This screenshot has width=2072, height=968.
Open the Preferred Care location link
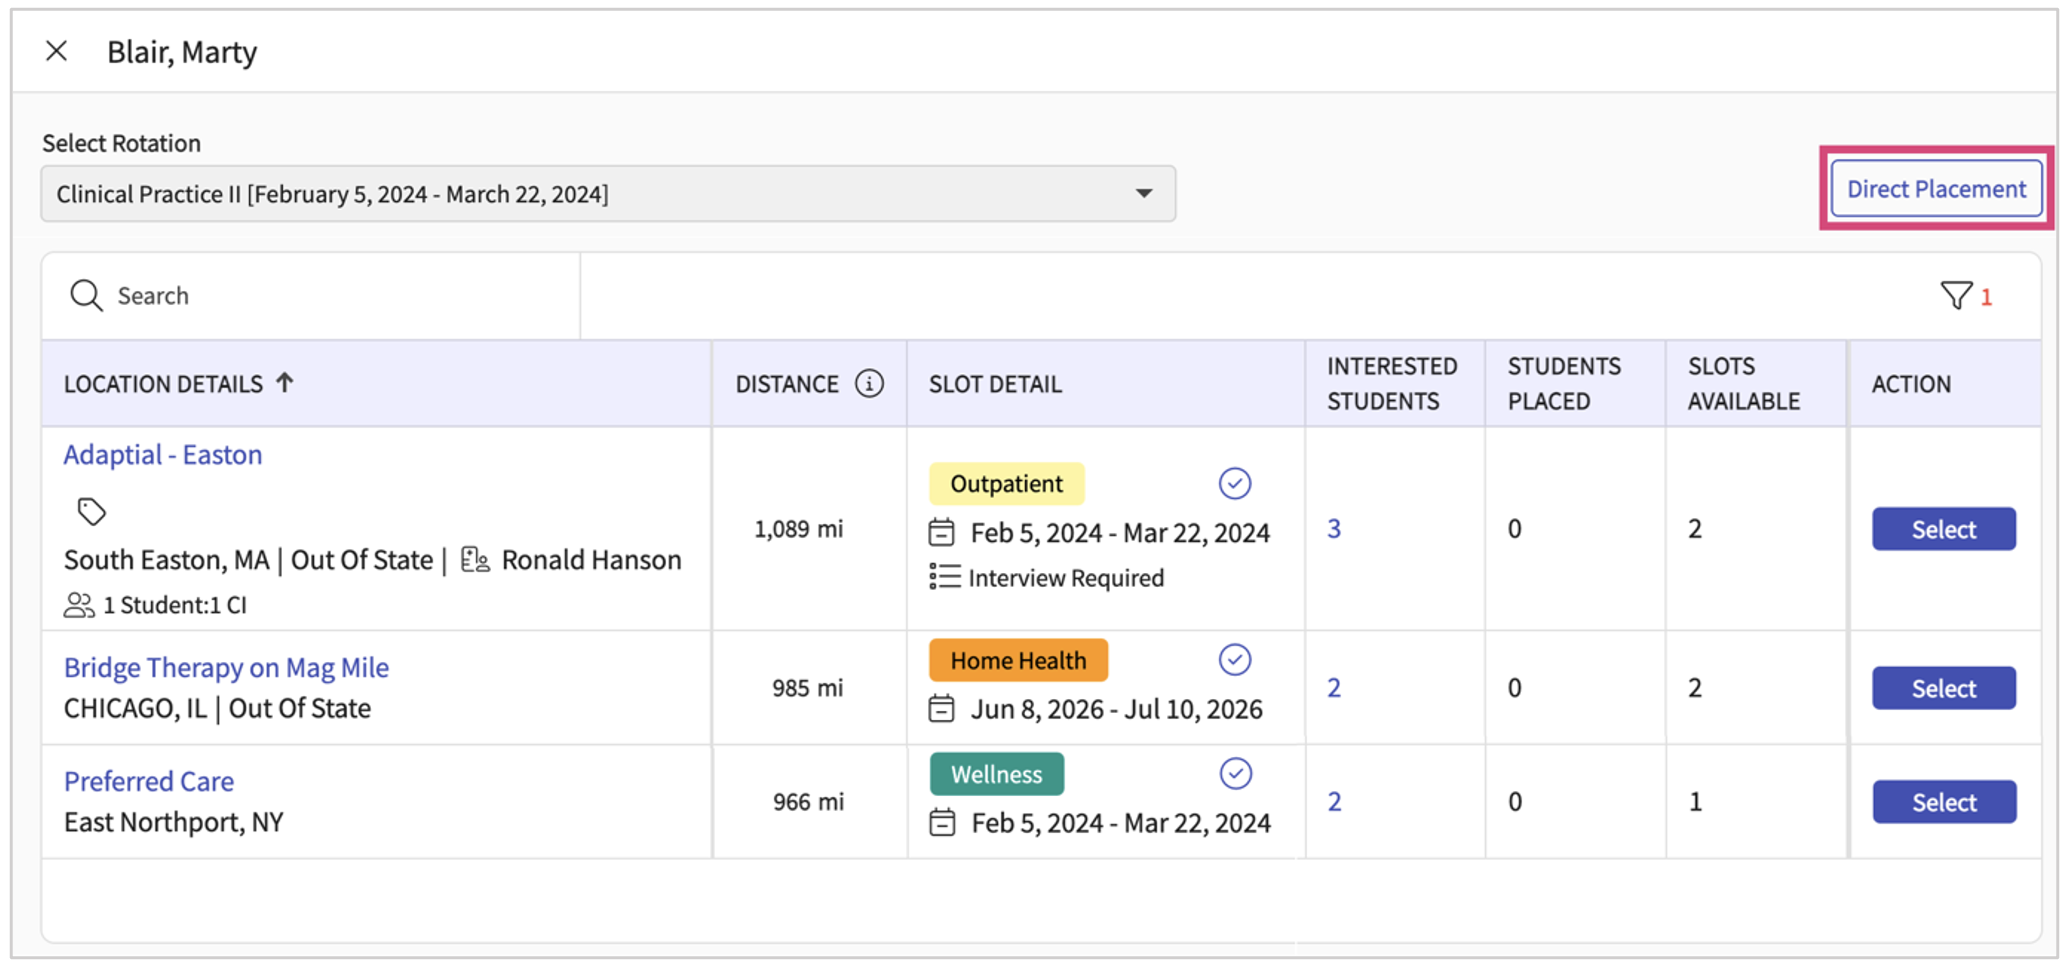pos(149,782)
